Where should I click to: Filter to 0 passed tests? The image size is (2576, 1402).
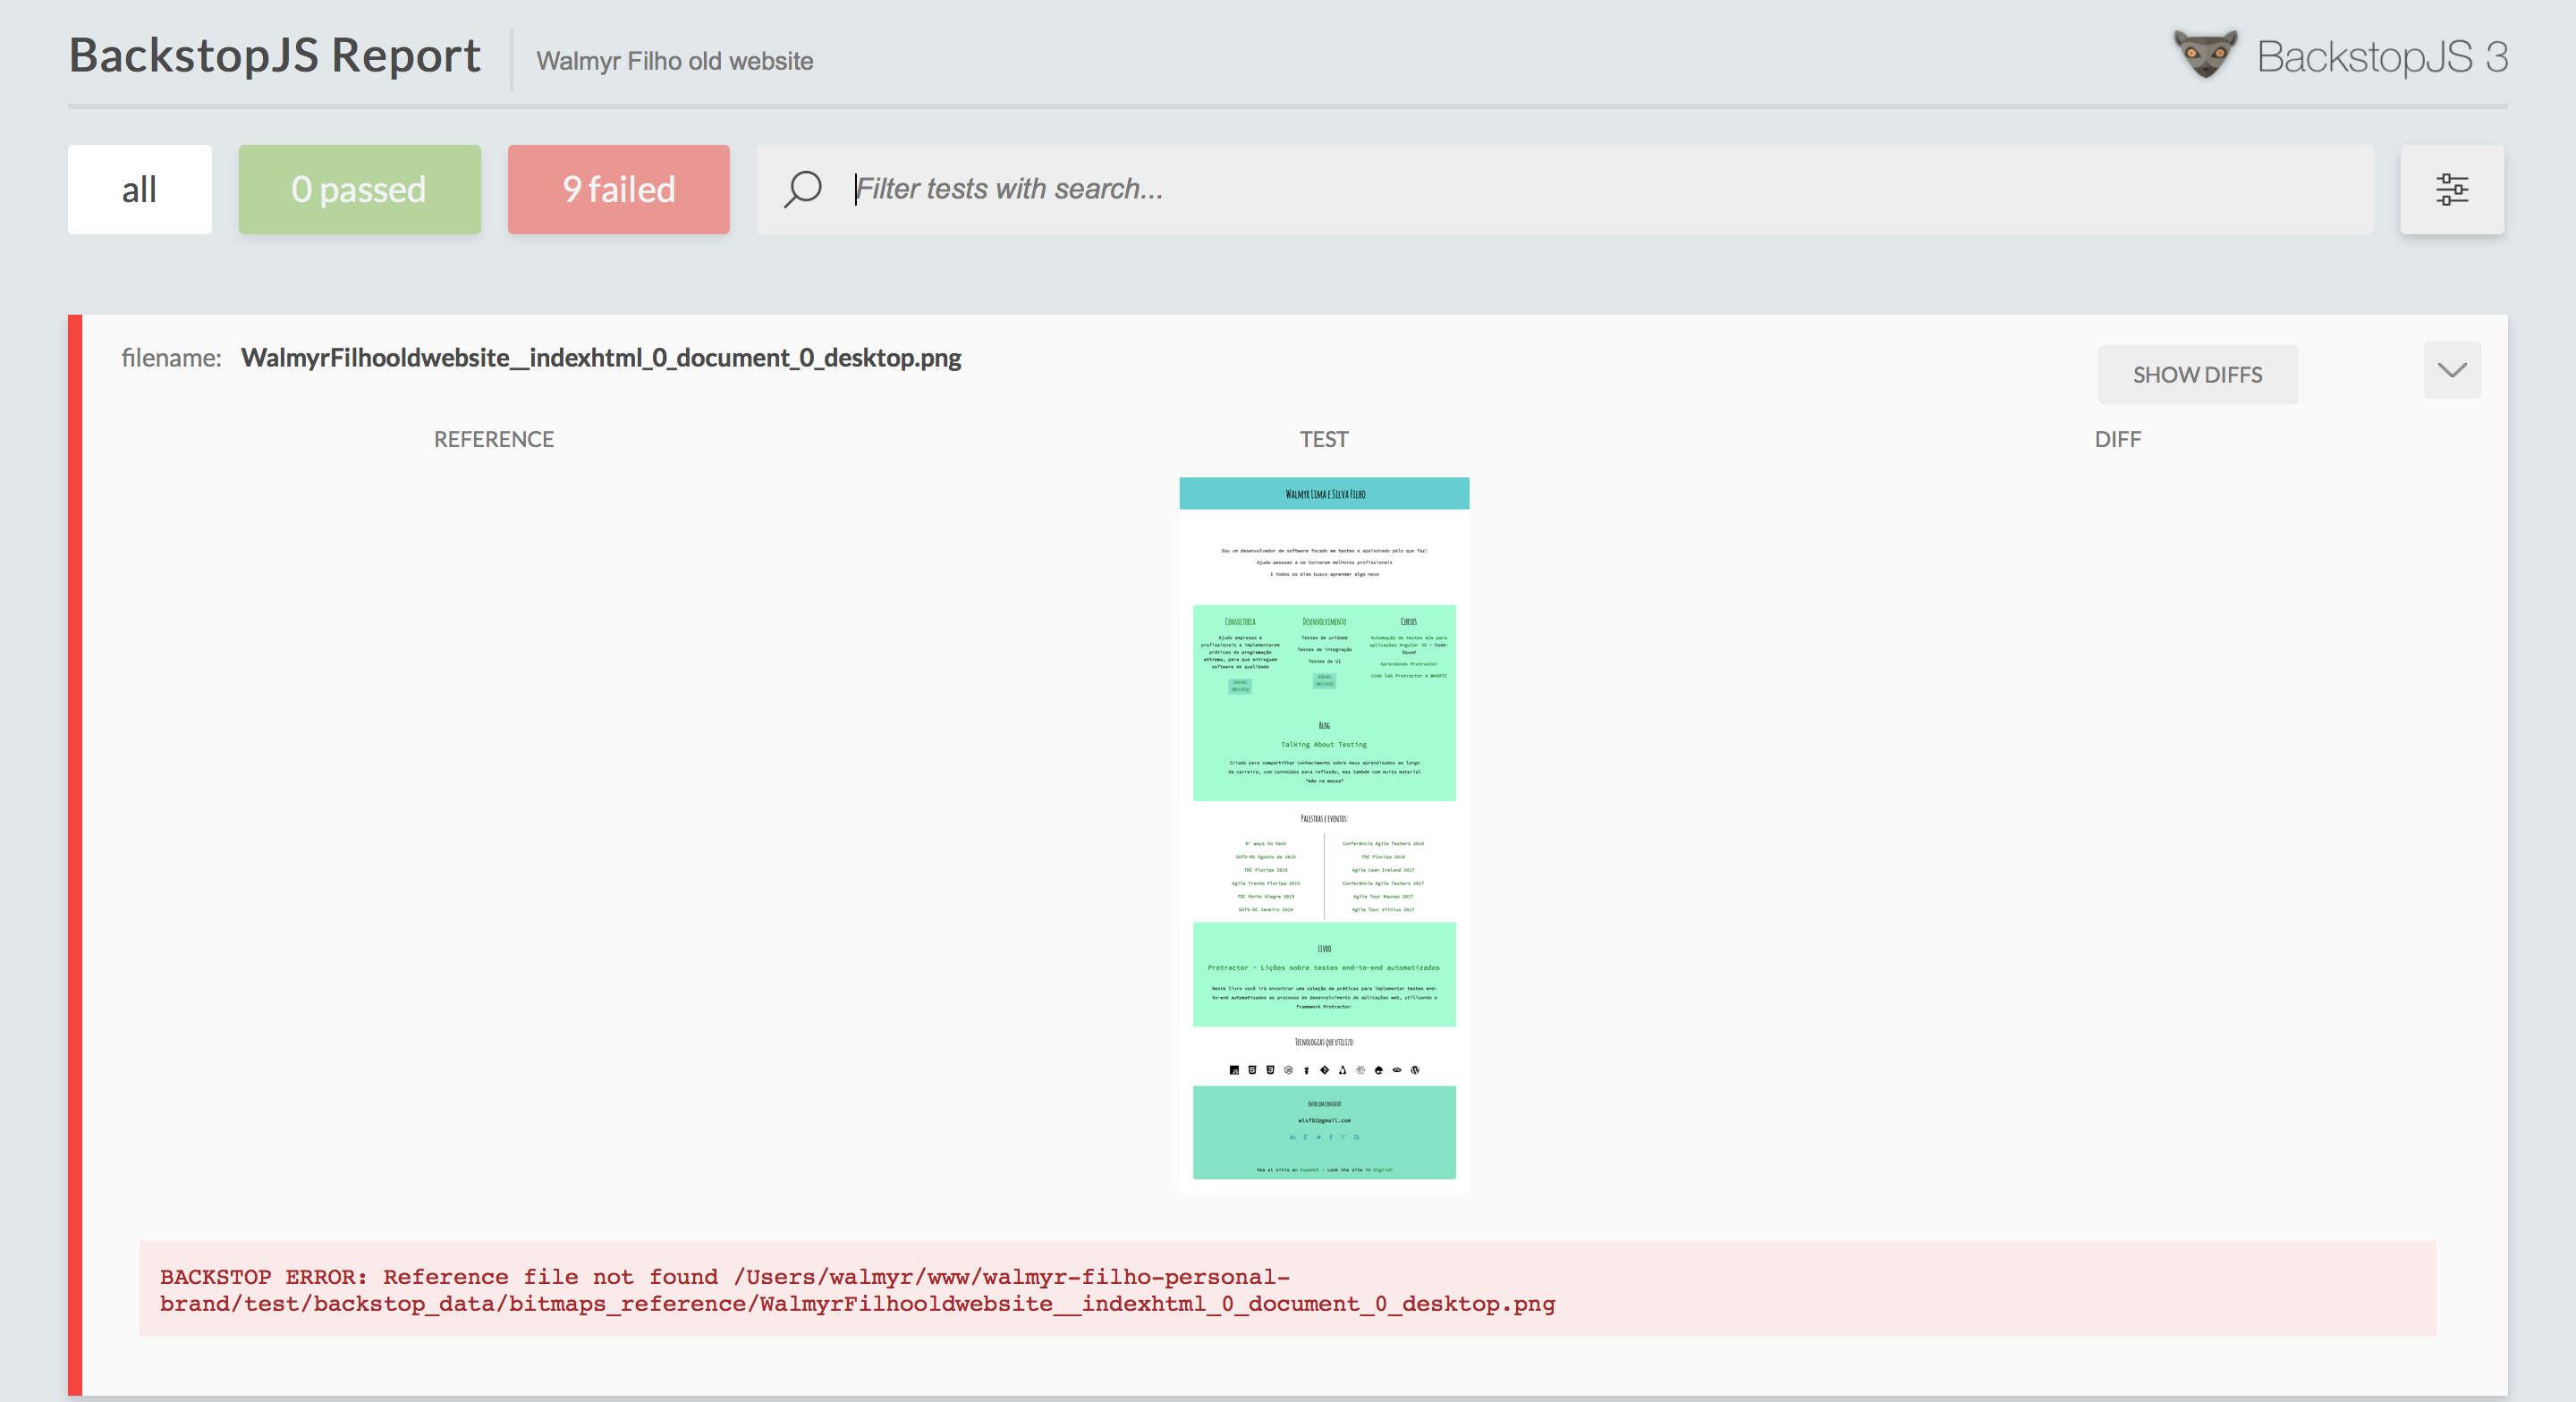pos(359,189)
